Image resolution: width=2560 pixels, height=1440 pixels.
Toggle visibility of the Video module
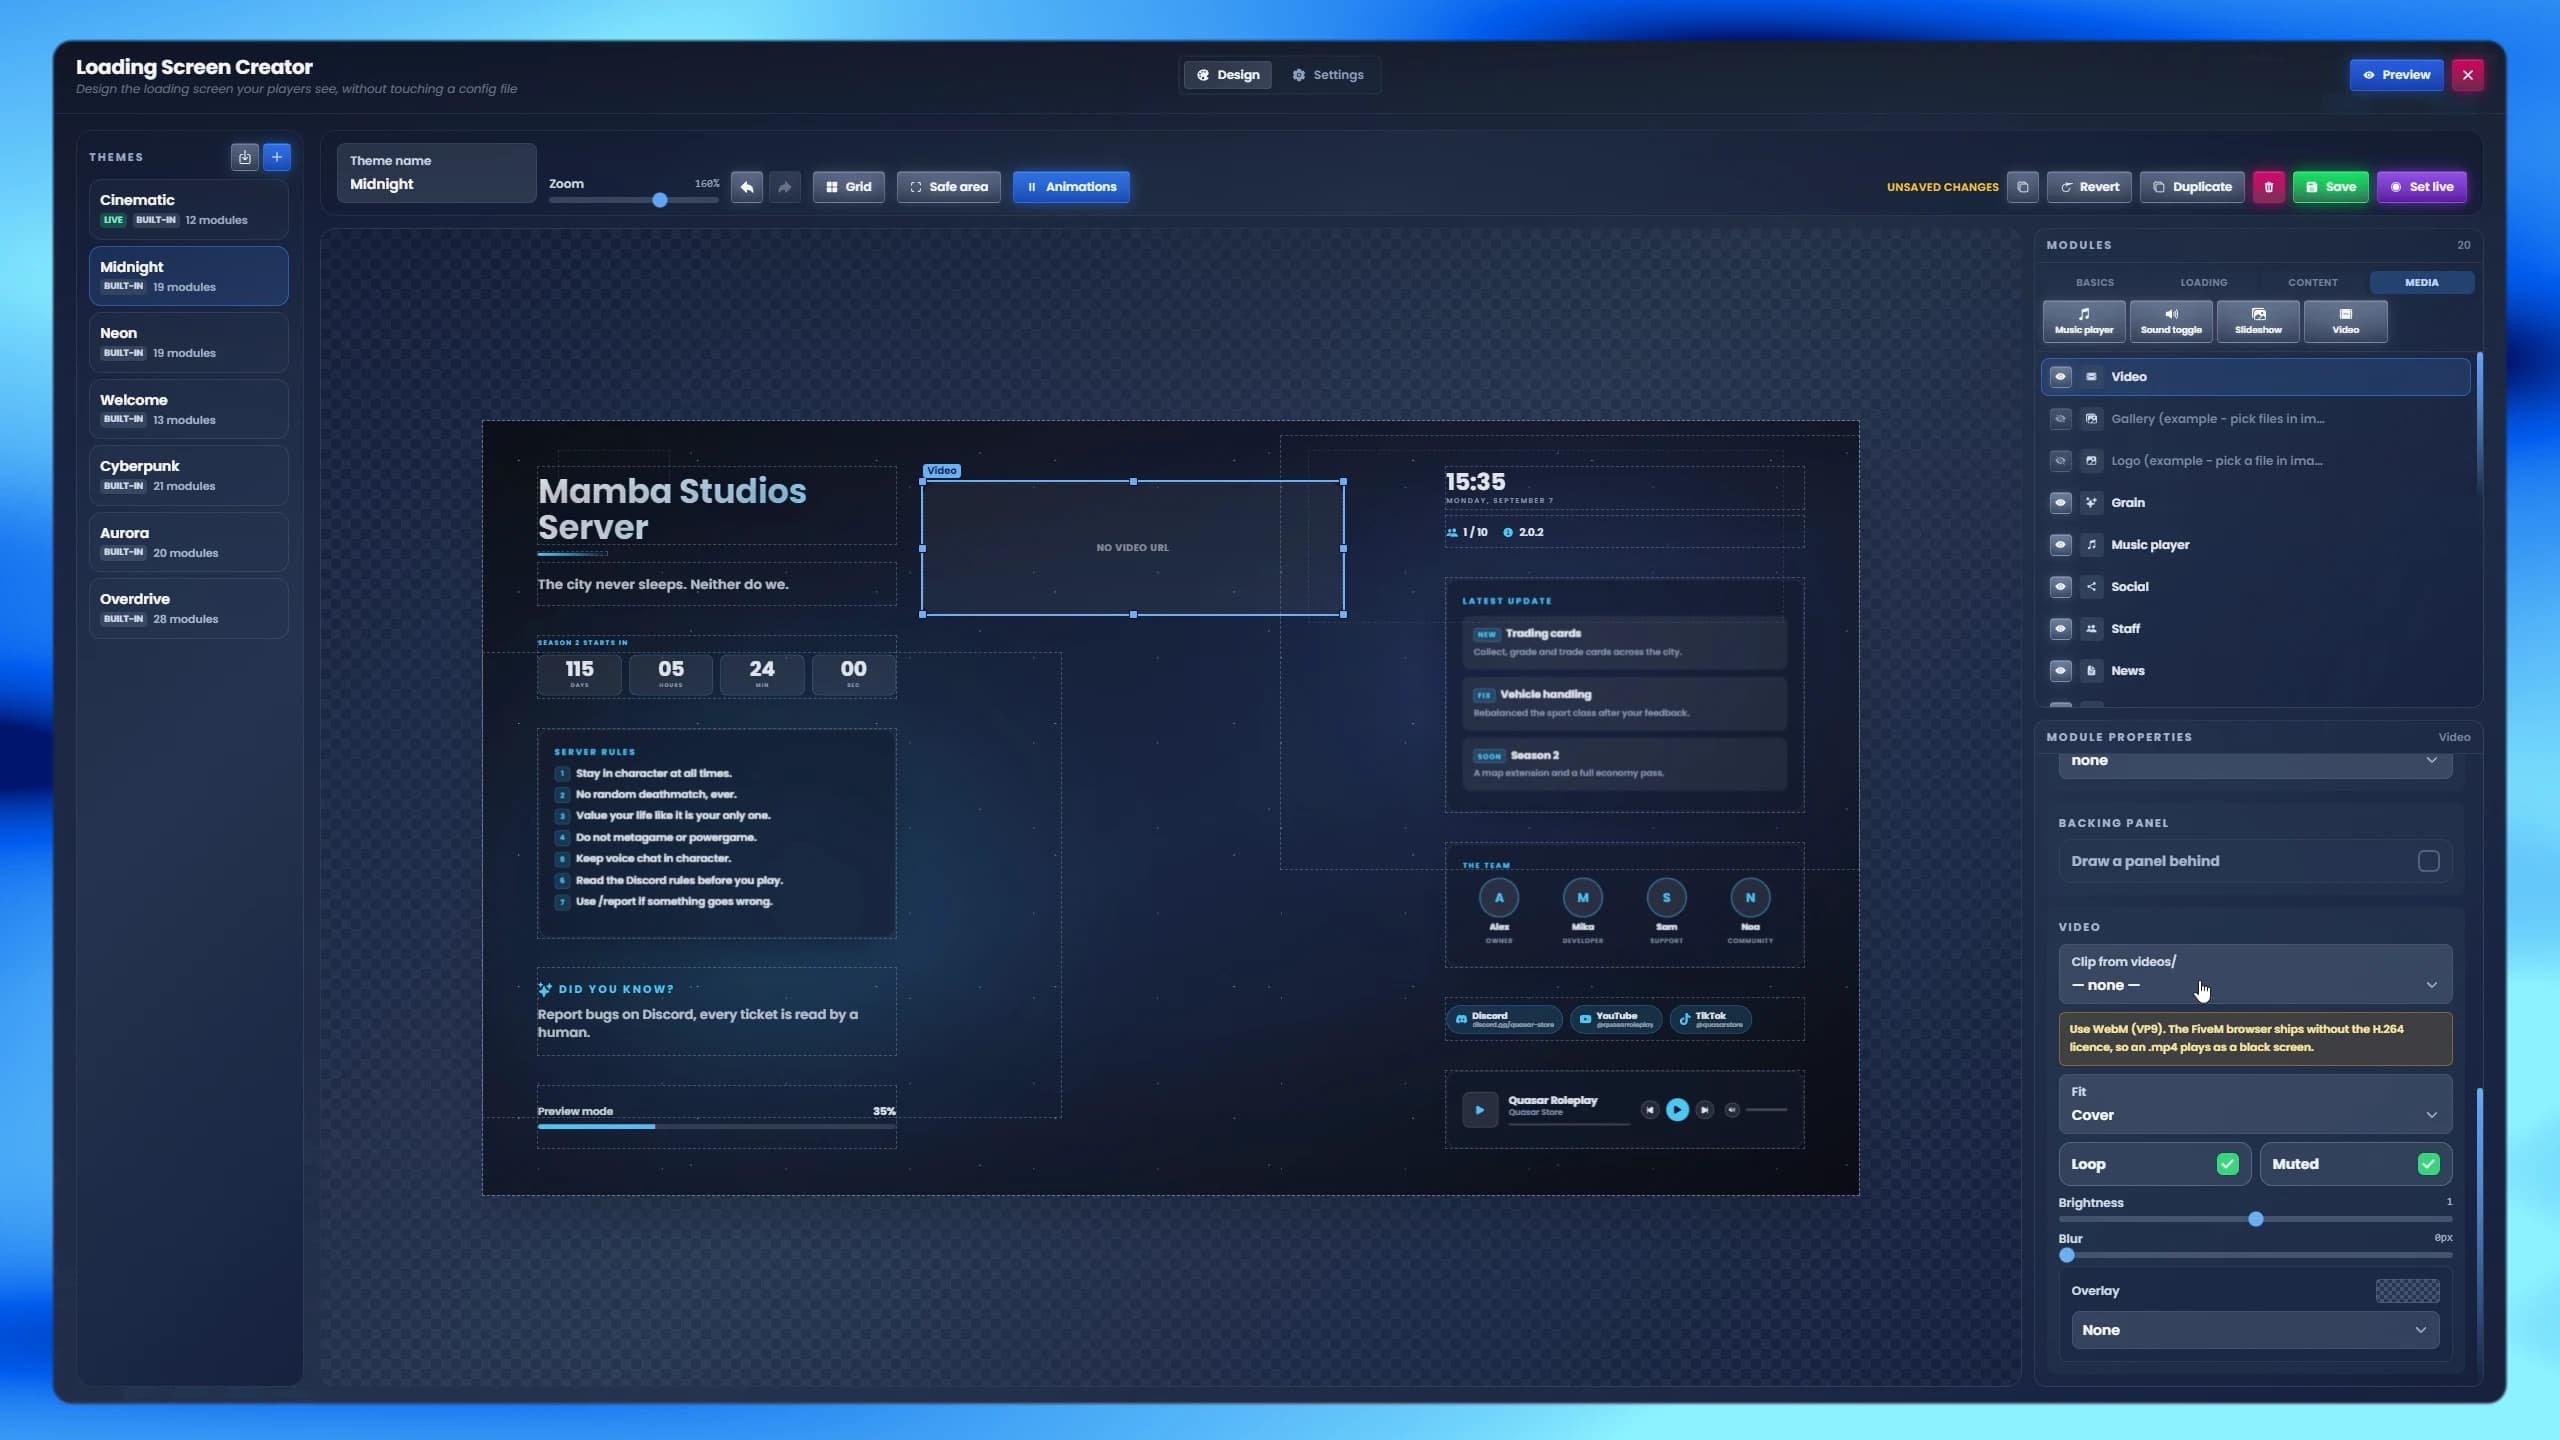2060,377
